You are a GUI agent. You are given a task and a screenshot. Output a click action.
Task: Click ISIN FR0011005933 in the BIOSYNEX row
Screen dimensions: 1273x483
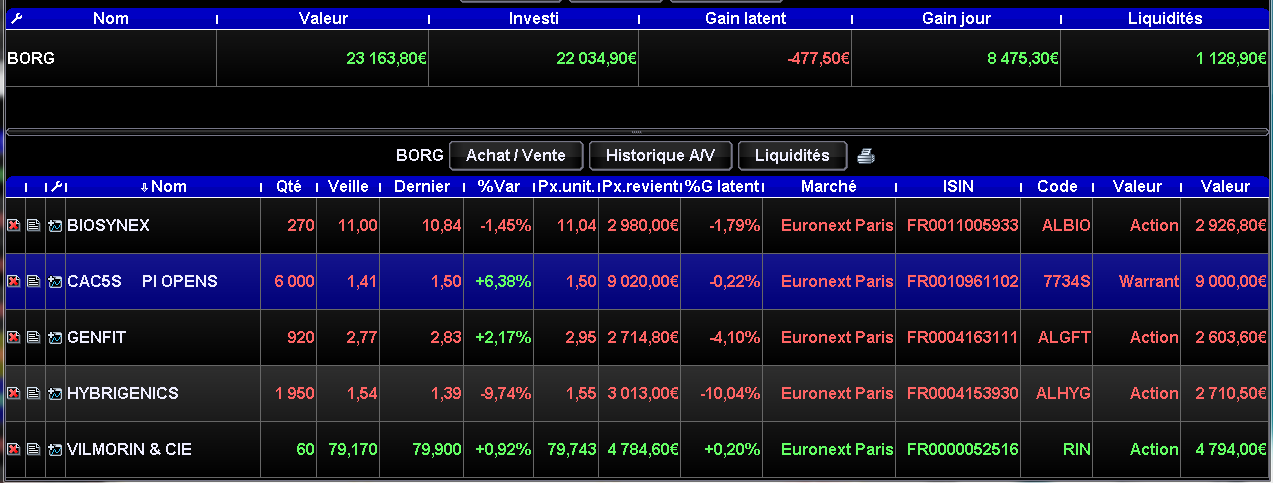[x=962, y=226]
